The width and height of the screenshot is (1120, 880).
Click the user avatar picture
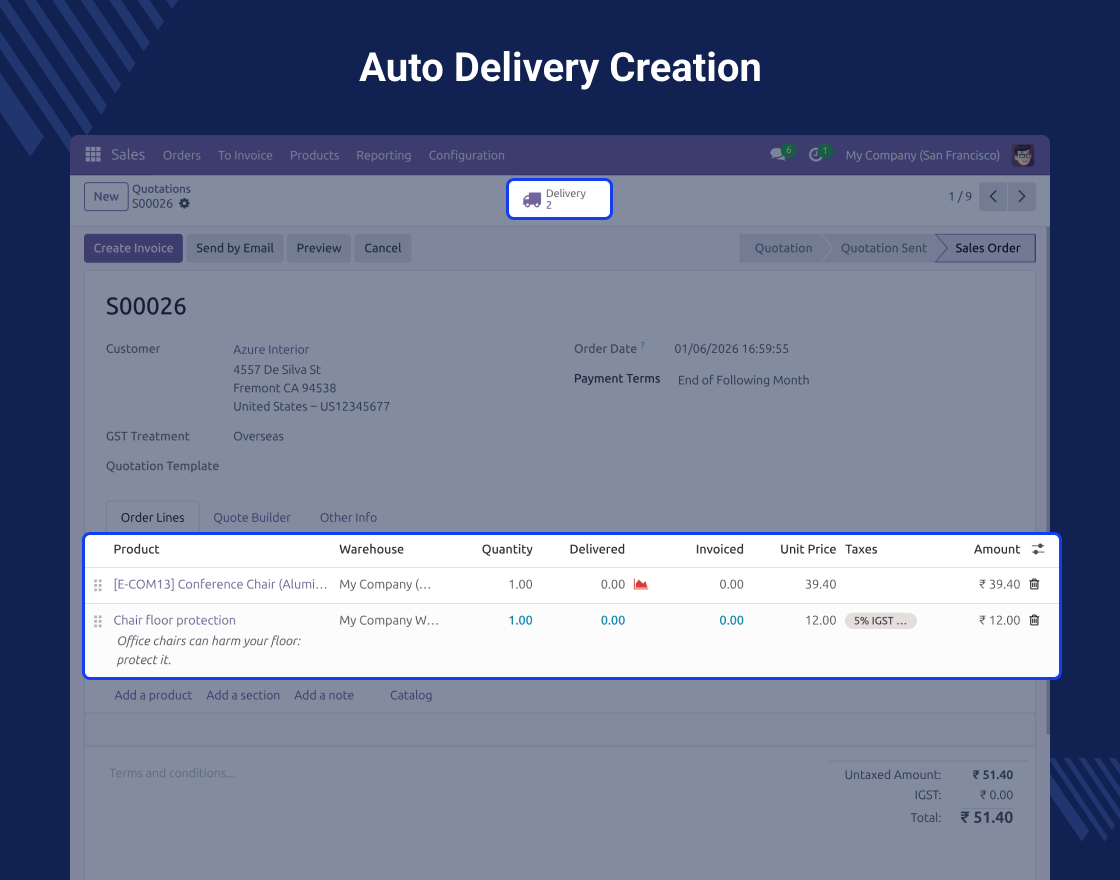point(1023,155)
